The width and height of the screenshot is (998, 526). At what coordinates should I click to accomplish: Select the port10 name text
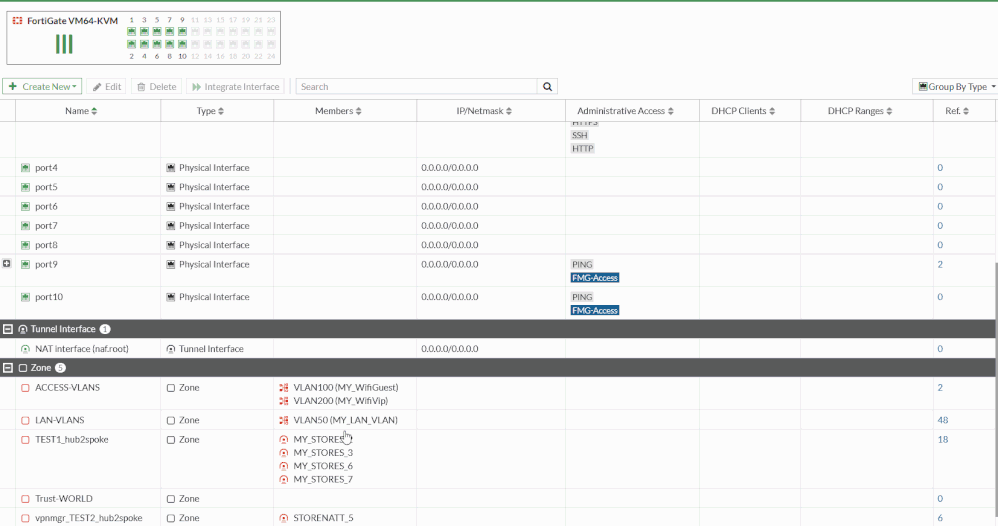point(49,297)
